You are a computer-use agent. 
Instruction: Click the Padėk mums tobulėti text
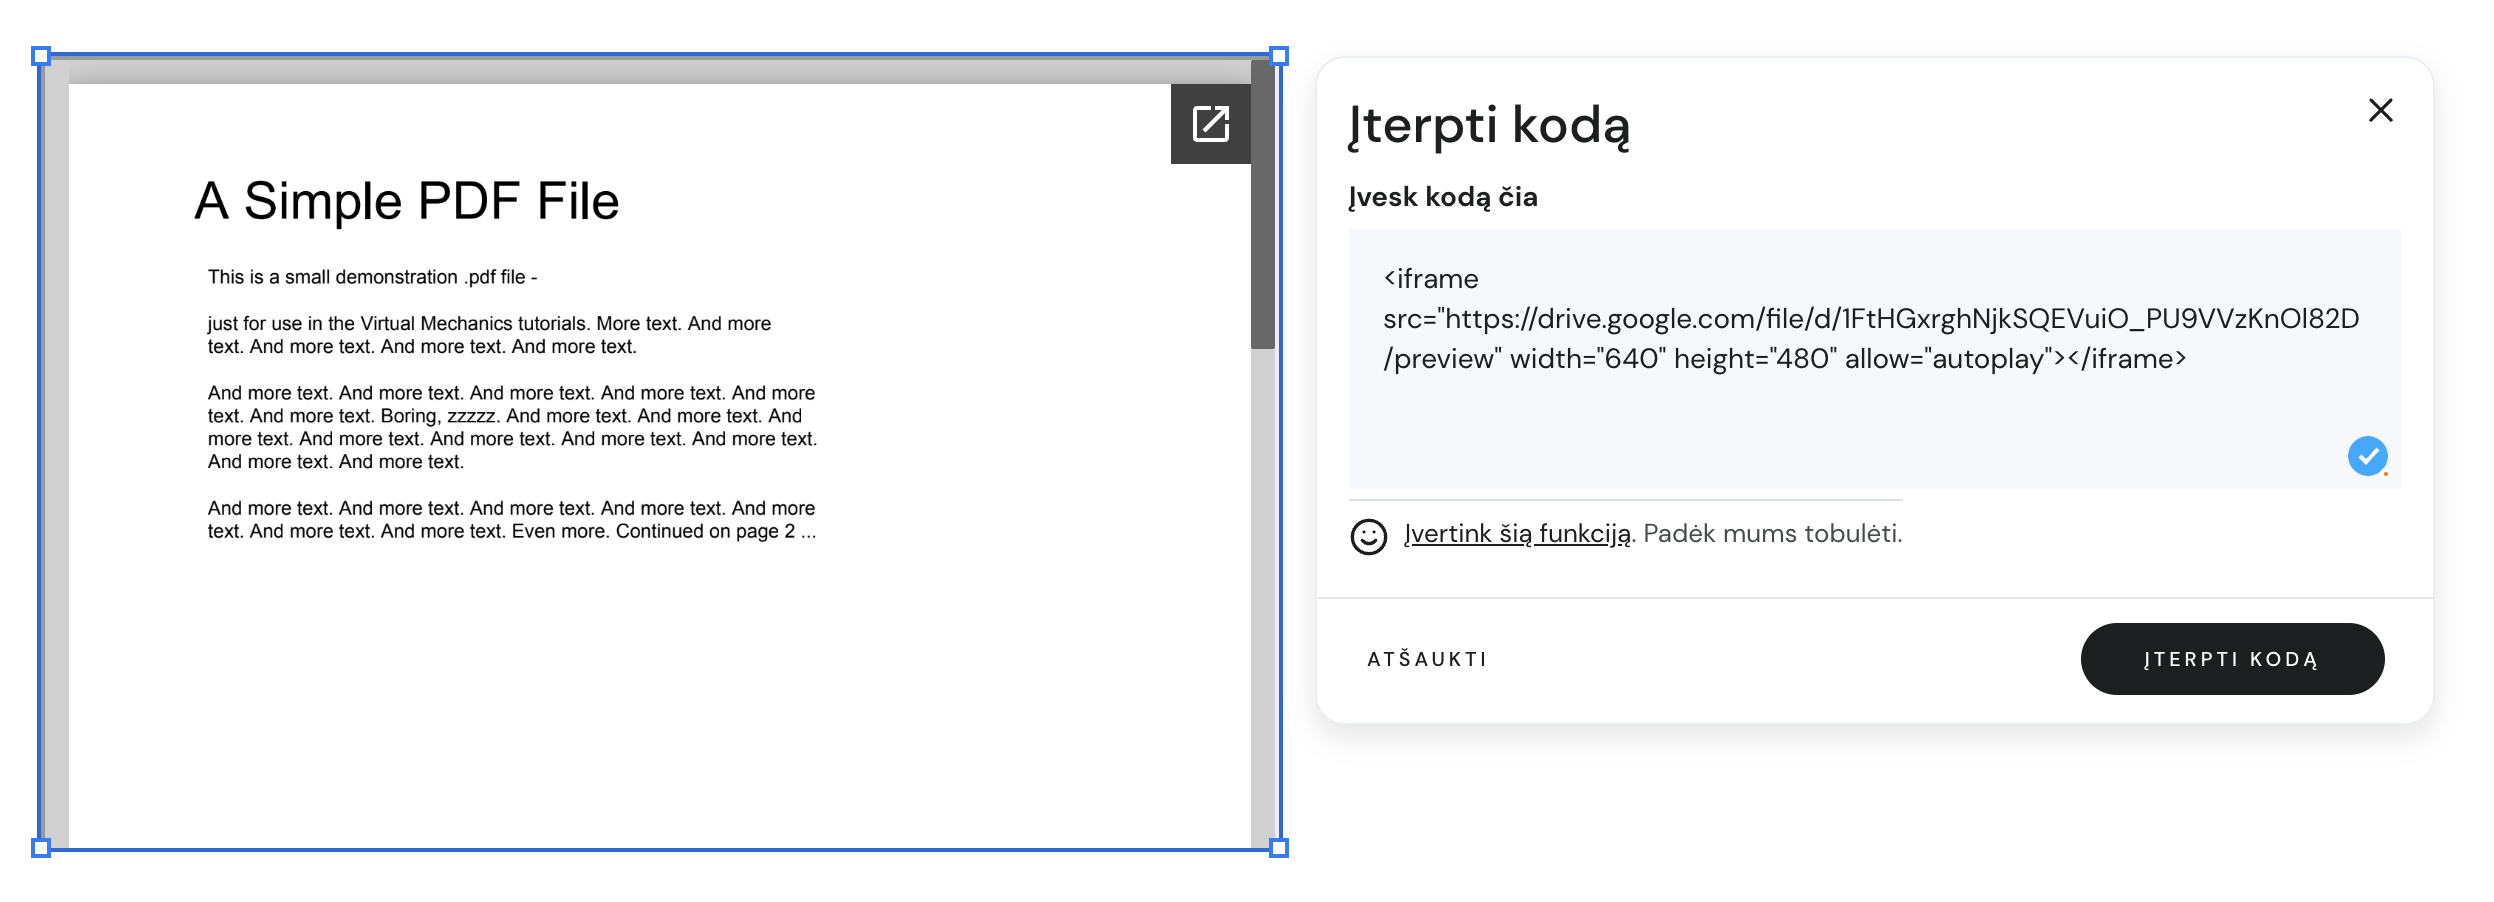tap(1772, 534)
